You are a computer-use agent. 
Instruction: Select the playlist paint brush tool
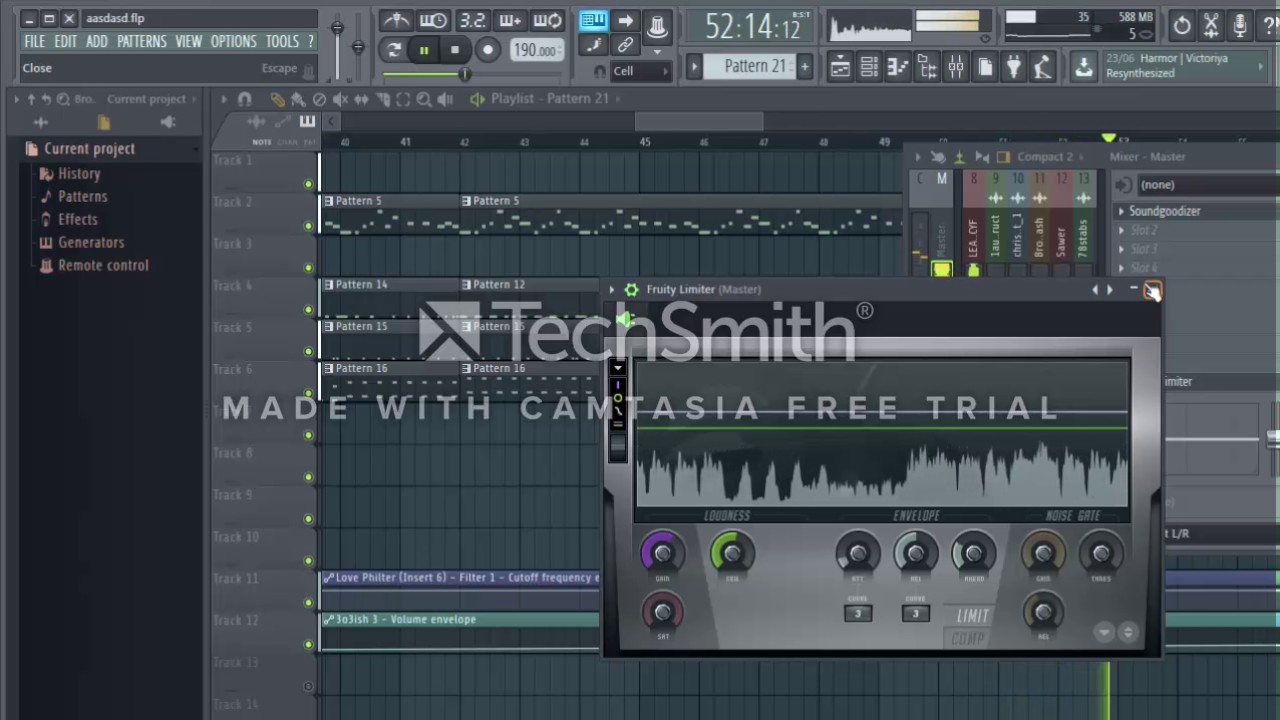(298, 99)
